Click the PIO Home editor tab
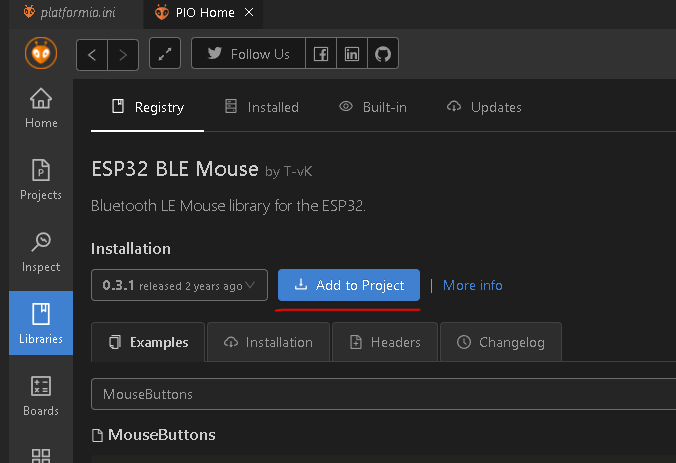This screenshot has width=676, height=463. click(203, 13)
